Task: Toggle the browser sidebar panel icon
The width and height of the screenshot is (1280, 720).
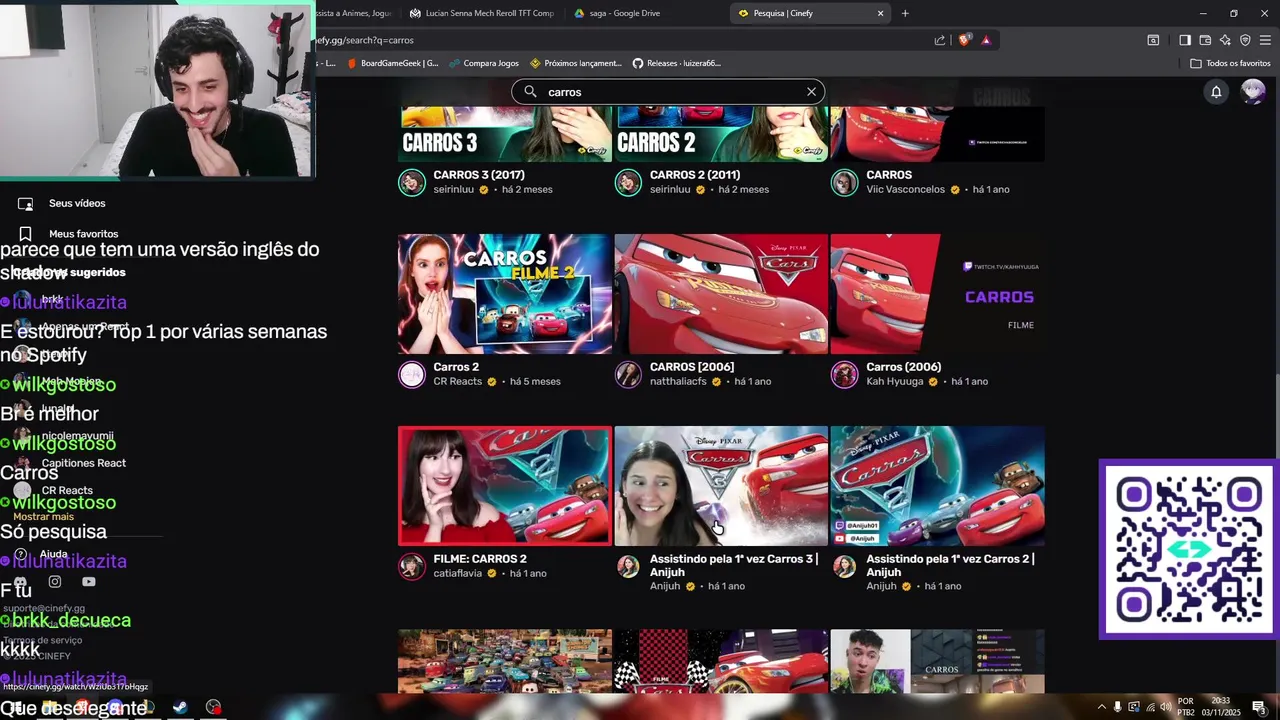Action: pos(1185,40)
